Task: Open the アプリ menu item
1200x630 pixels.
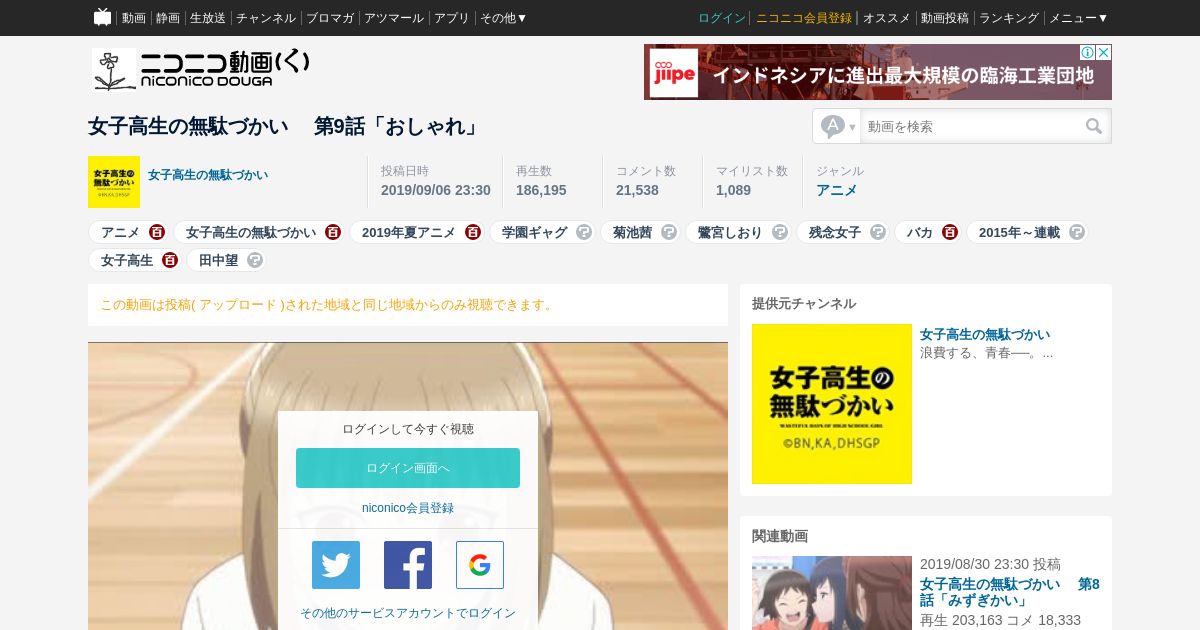Action: click(x=452, y=18)
